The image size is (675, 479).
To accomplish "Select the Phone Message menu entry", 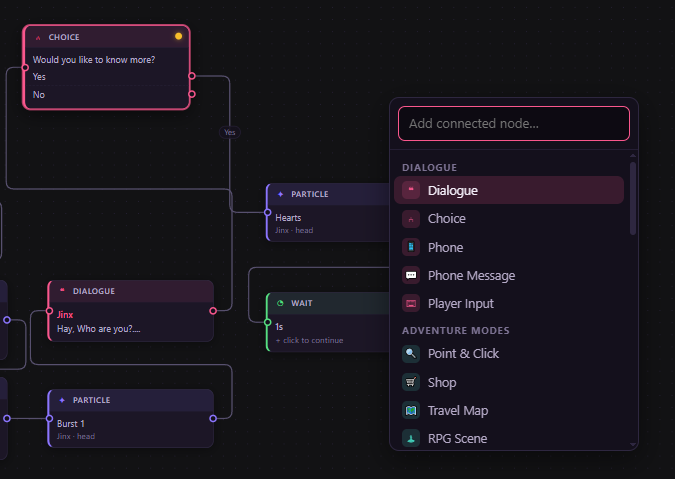I will point(509,275).
